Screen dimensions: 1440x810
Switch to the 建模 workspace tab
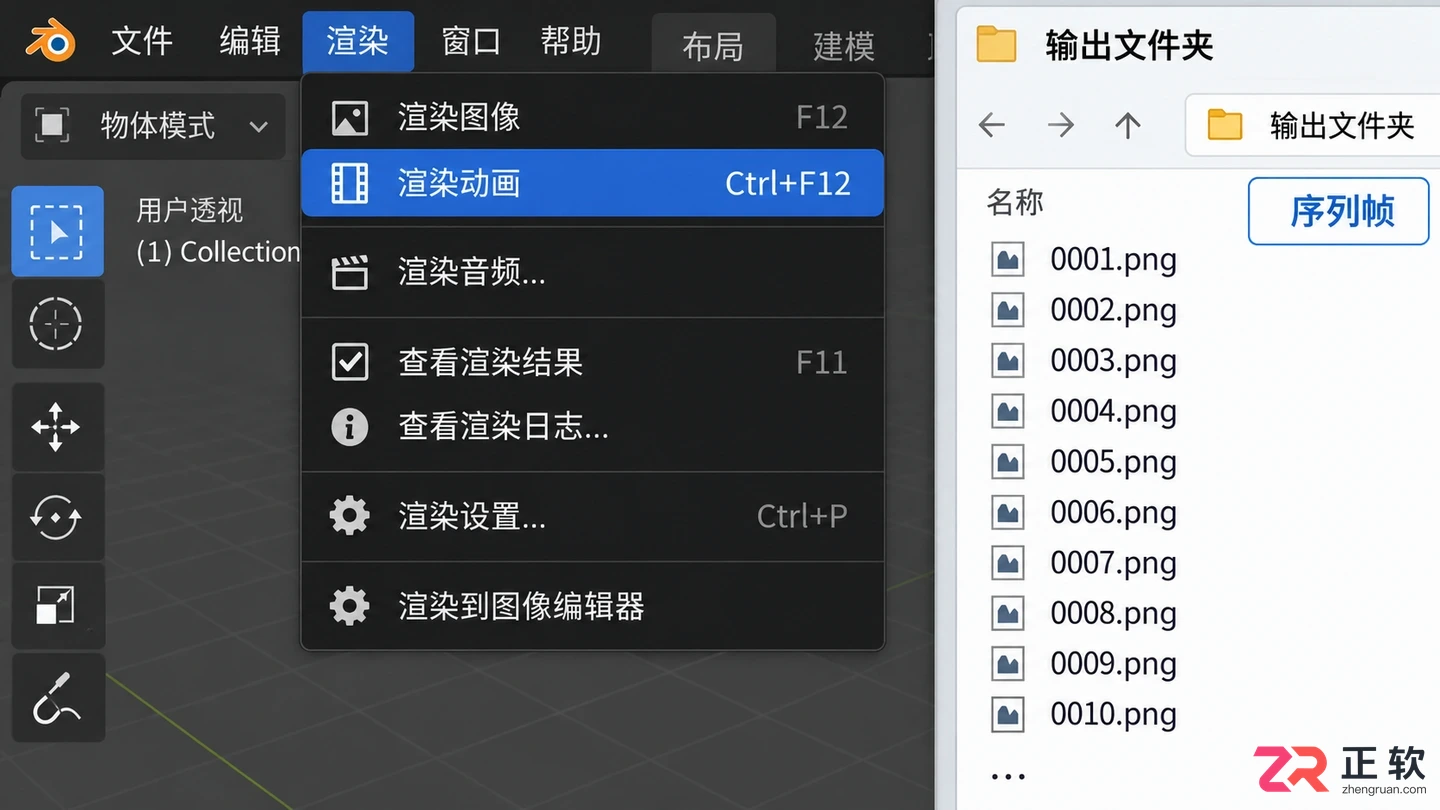(x=844, y=46)
